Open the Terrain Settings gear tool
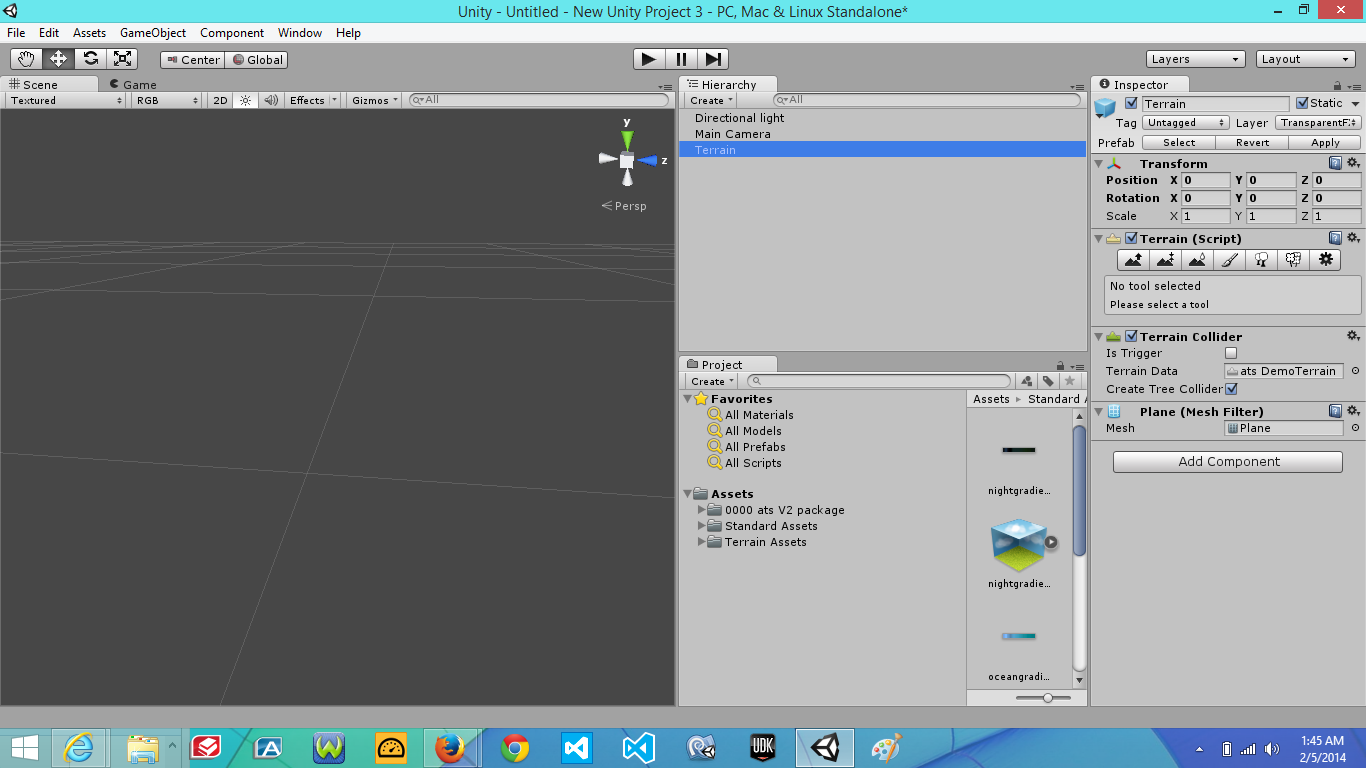This screenshot has width=1366, height=768. click(1326, 260)
